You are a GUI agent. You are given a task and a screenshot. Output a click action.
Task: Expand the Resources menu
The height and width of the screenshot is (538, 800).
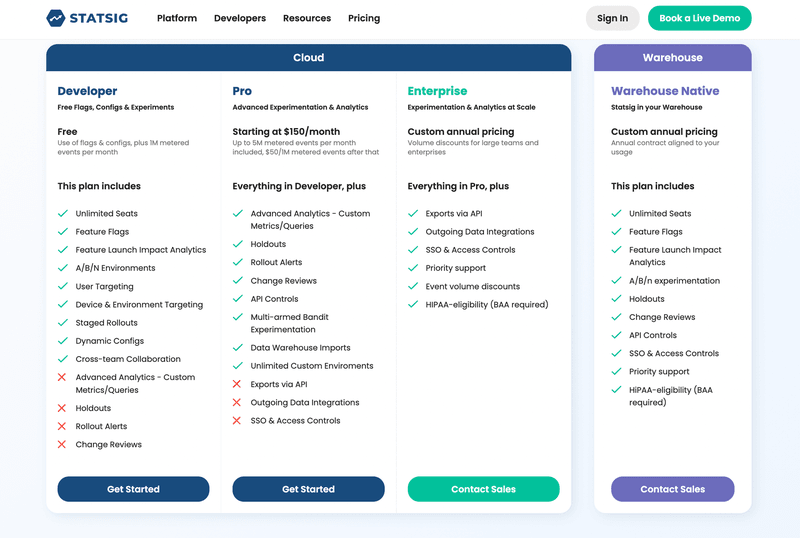[x=307, y=18]
